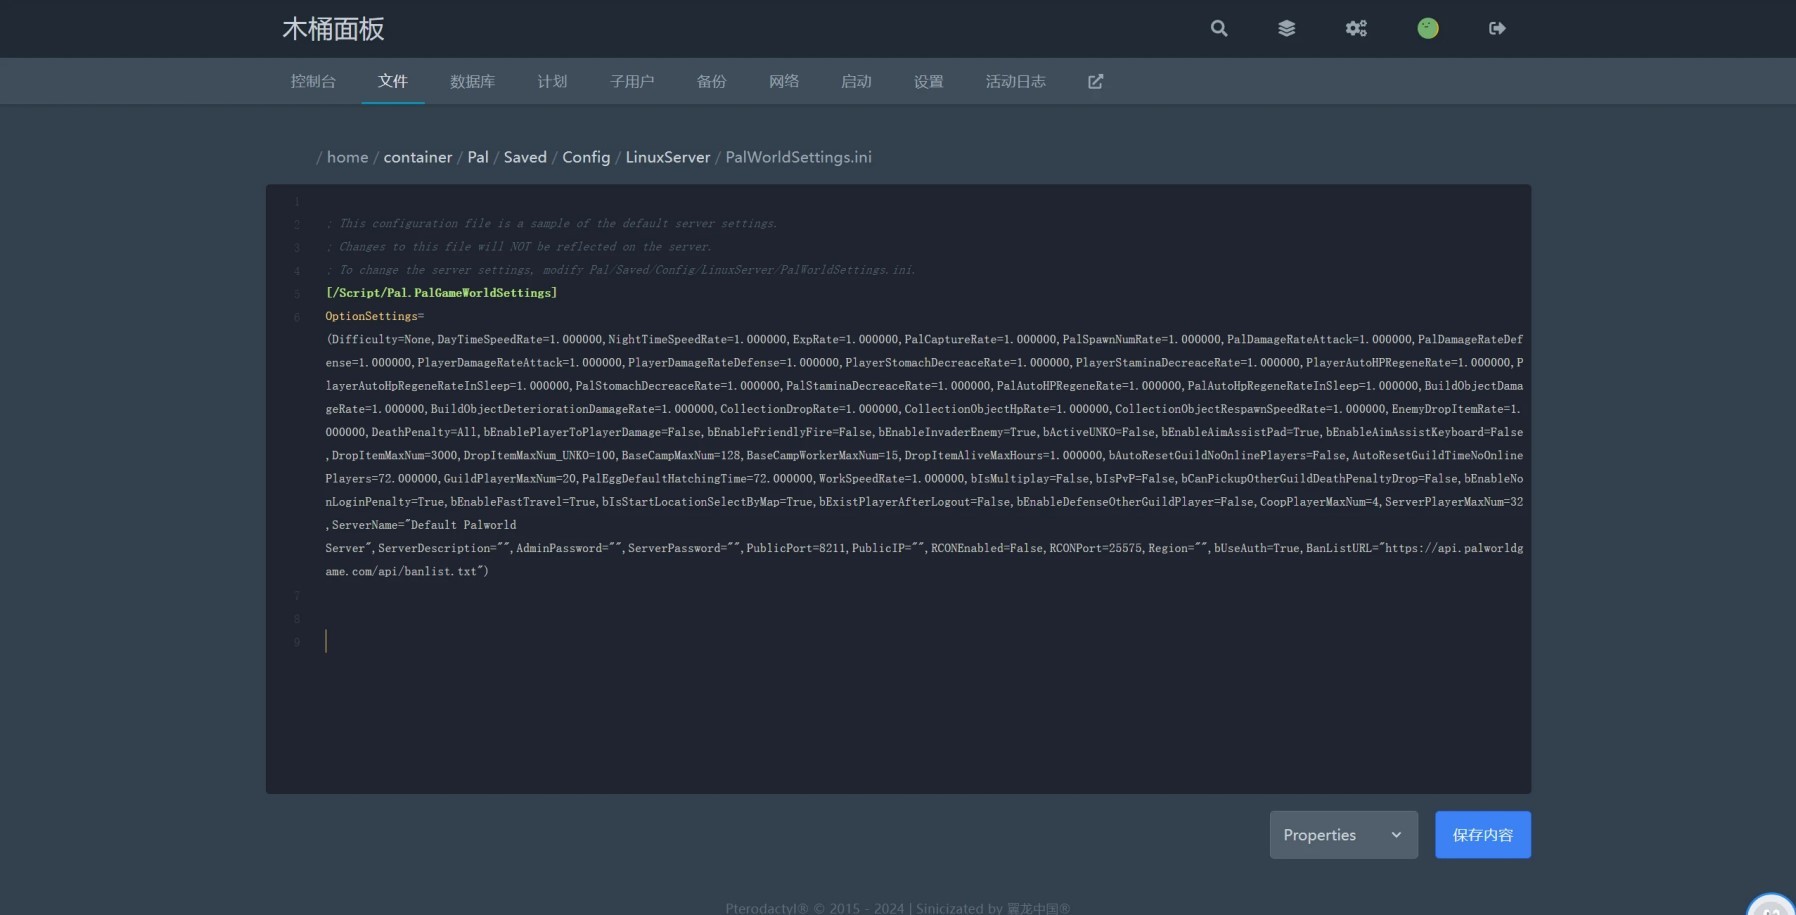Click the 'Changes to this file' comment line

coord(518,247)
